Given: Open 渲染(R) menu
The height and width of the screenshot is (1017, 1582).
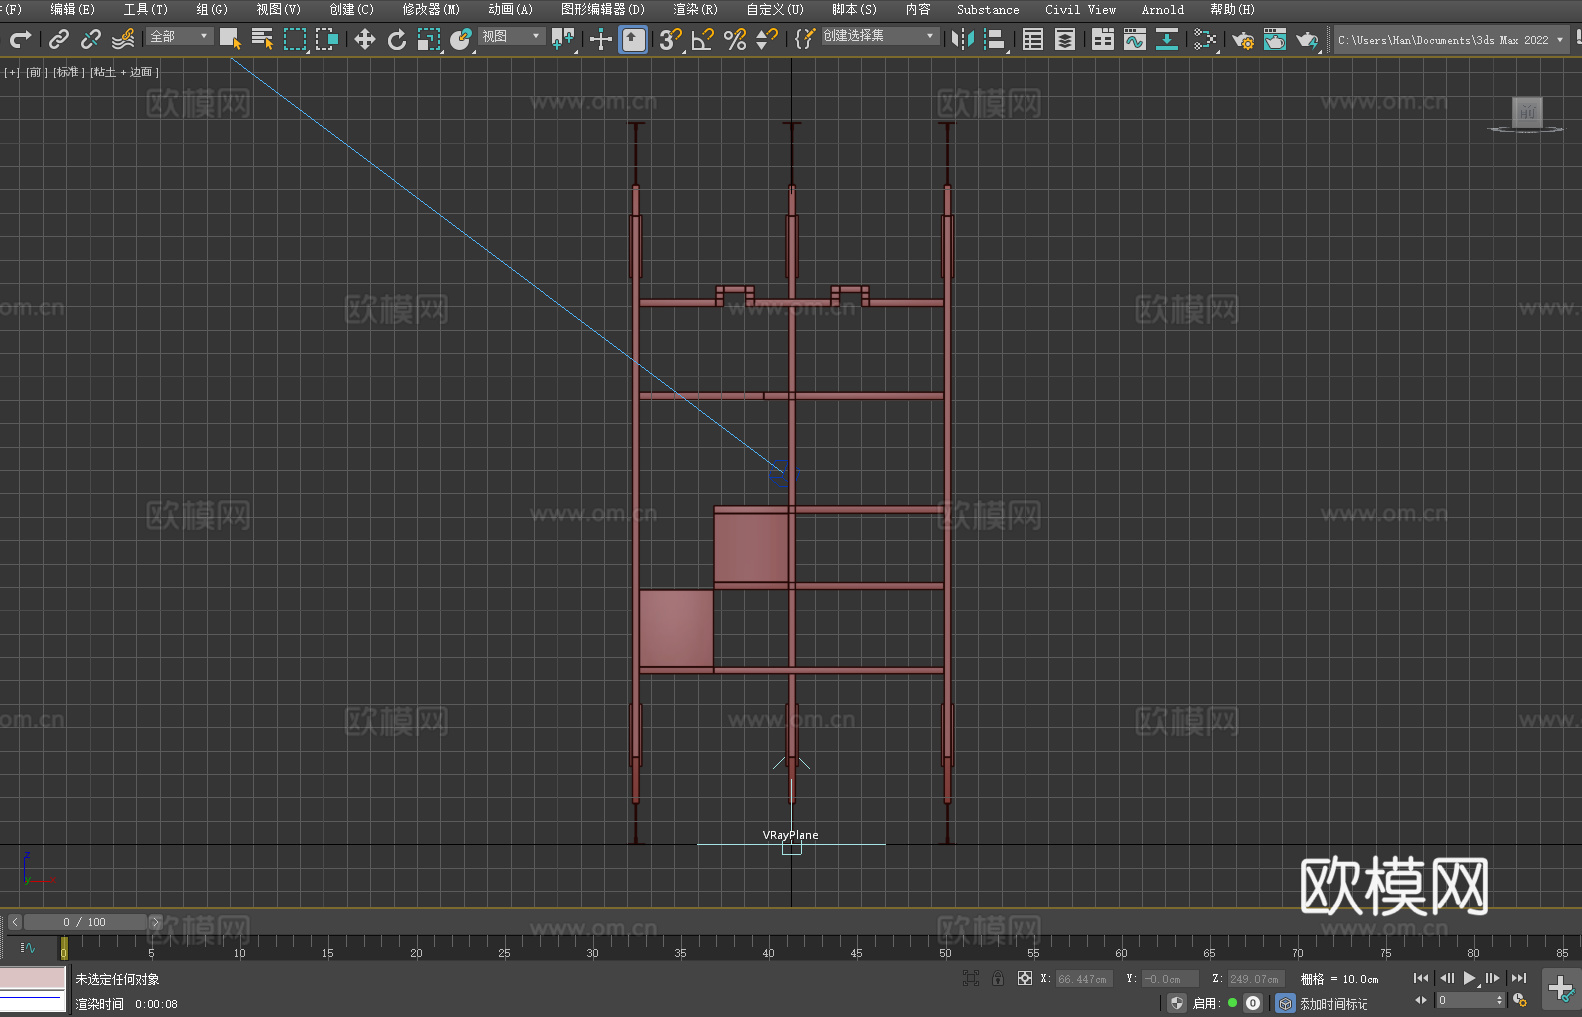Looking at the screenshot, I should tap(695, 9).
